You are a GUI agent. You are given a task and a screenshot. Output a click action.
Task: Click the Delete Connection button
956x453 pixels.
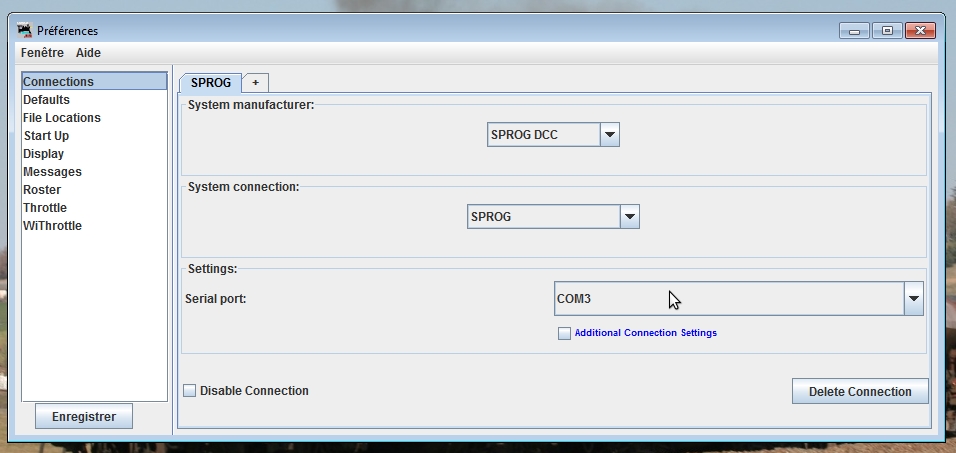(x=860, y=391)
